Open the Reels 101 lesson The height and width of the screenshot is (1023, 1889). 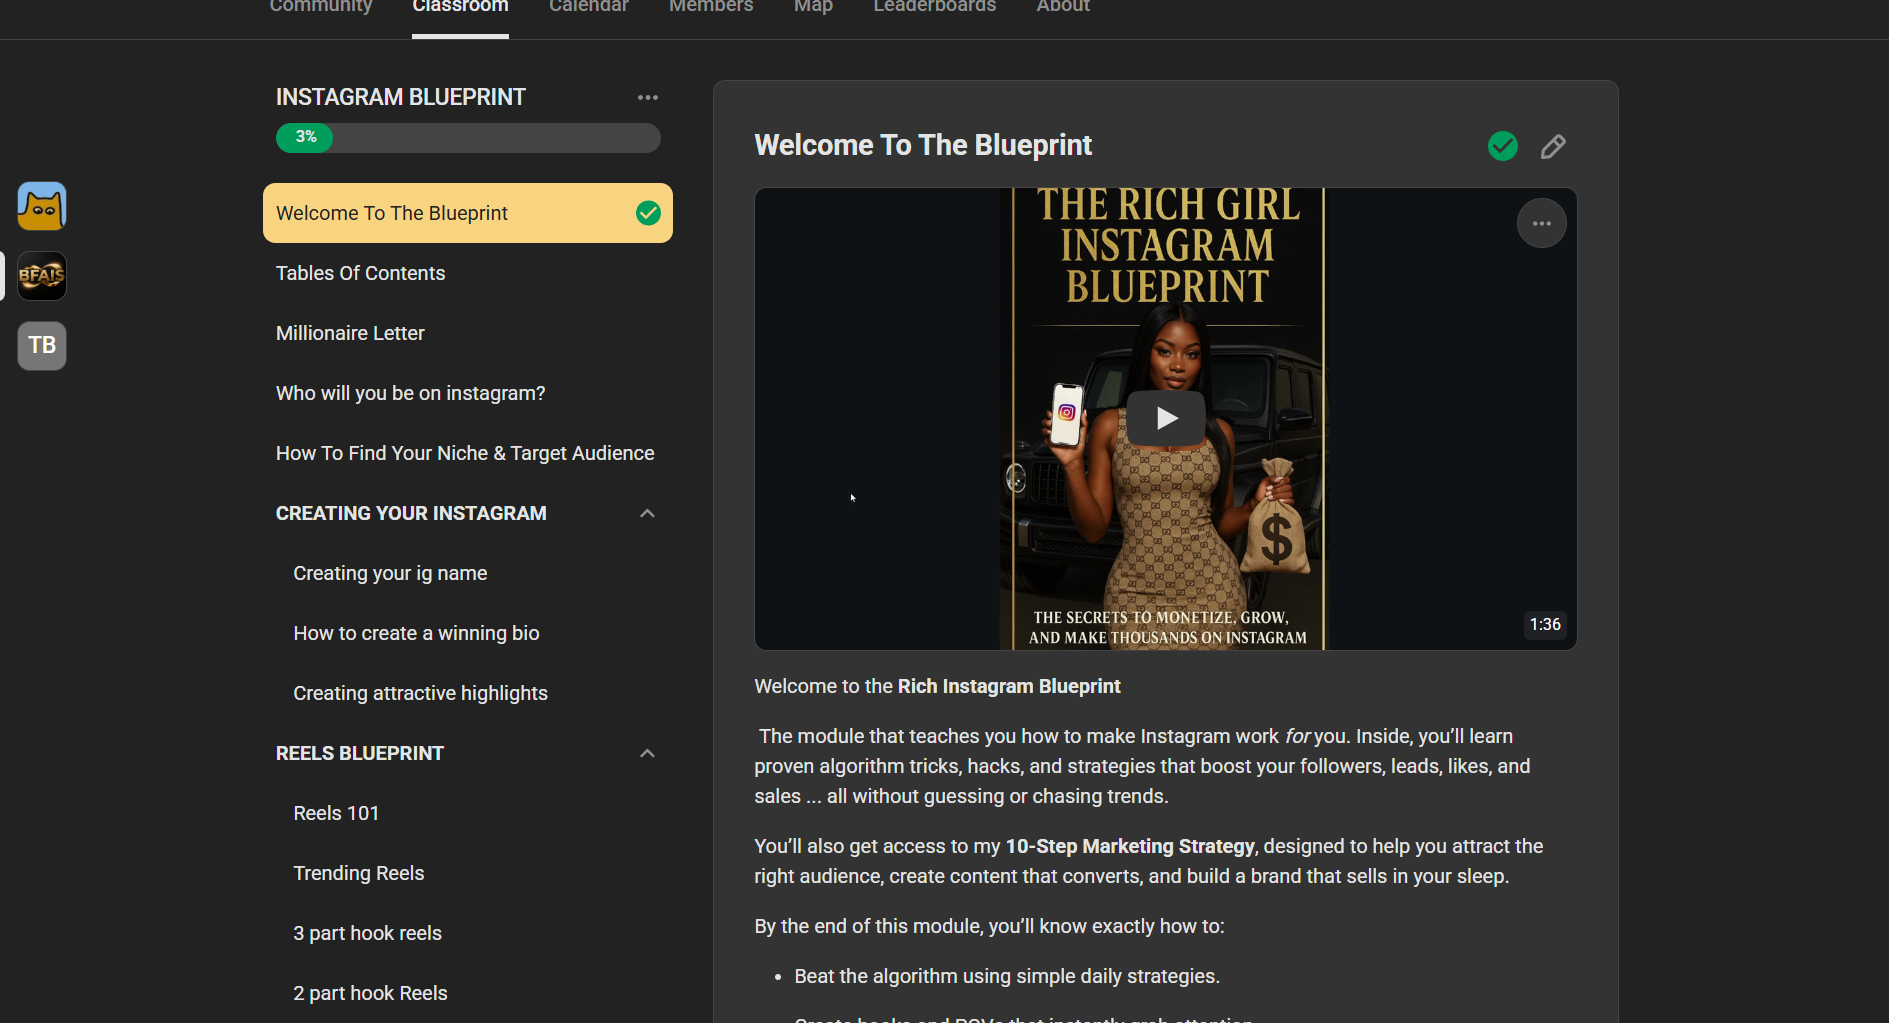tap(468, 813)
